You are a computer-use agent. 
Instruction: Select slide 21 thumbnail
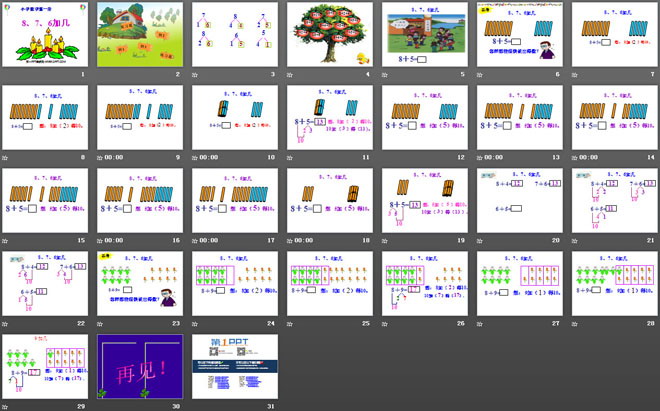[x=615, y=200]
